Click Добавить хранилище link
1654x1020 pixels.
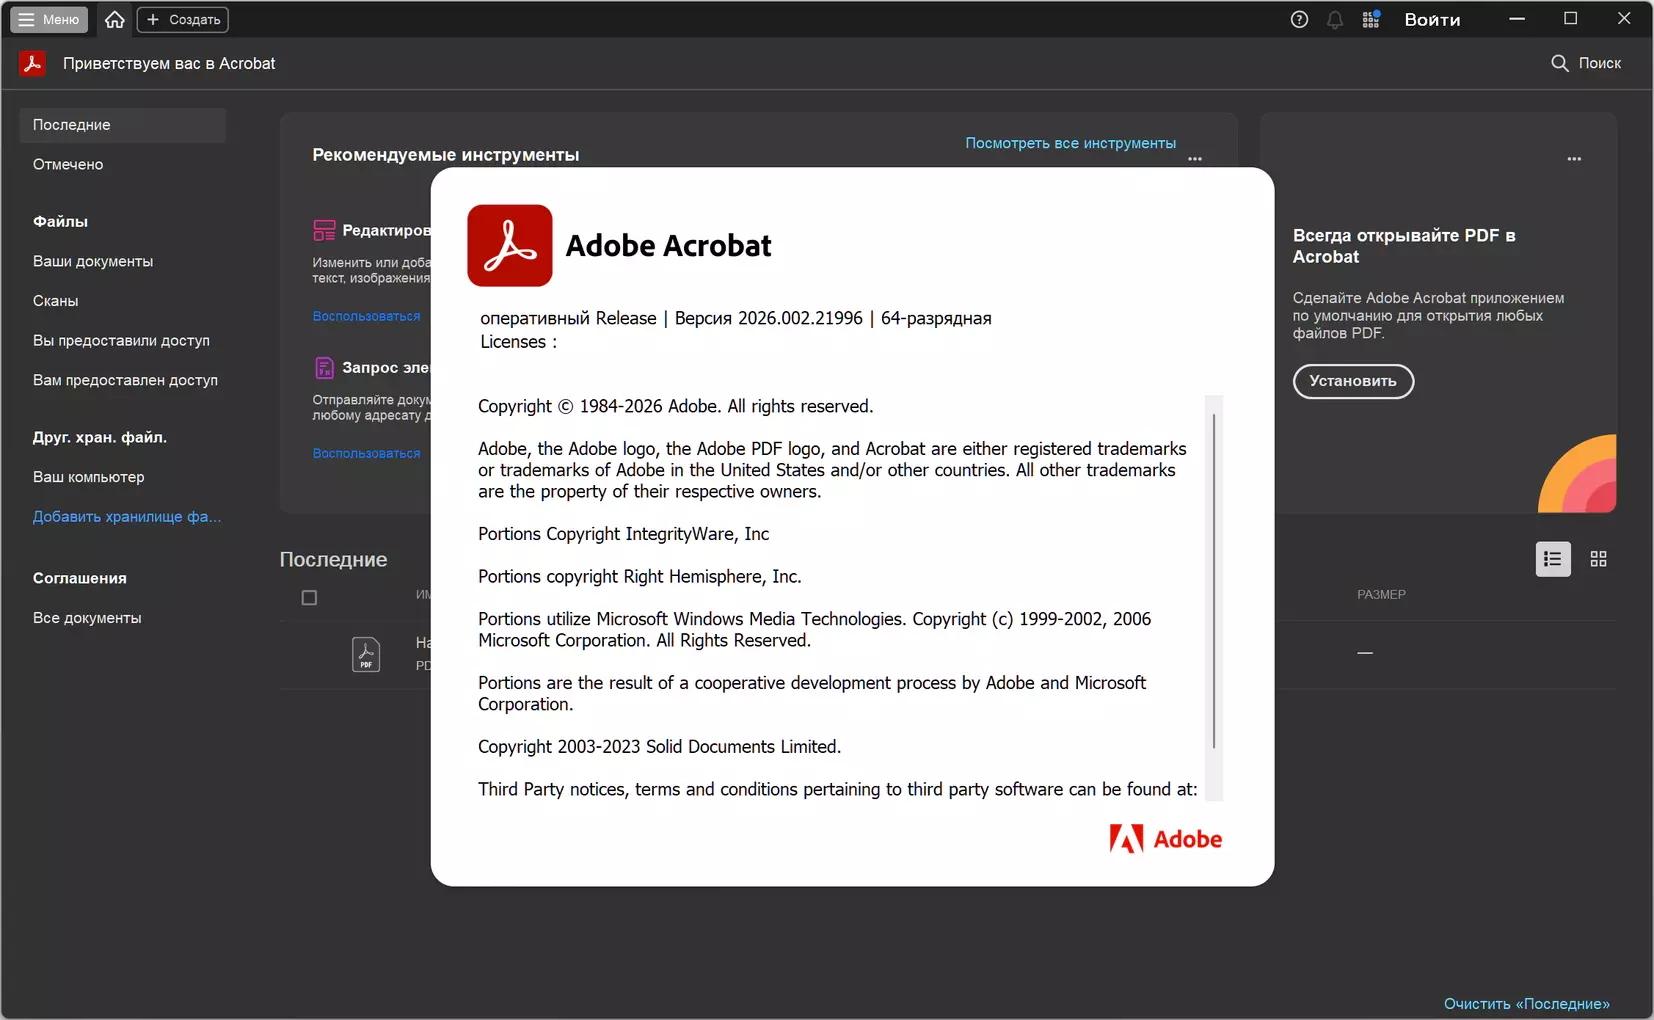tap(127, 517)
